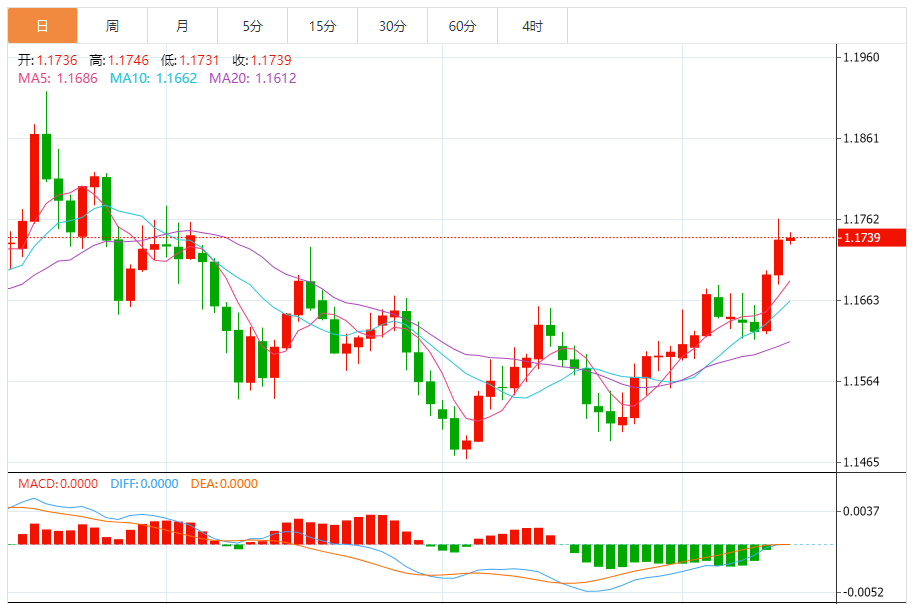Click the MA10 indicator label
The width and height of the screenshot is (912, 604).
[153, 78]
